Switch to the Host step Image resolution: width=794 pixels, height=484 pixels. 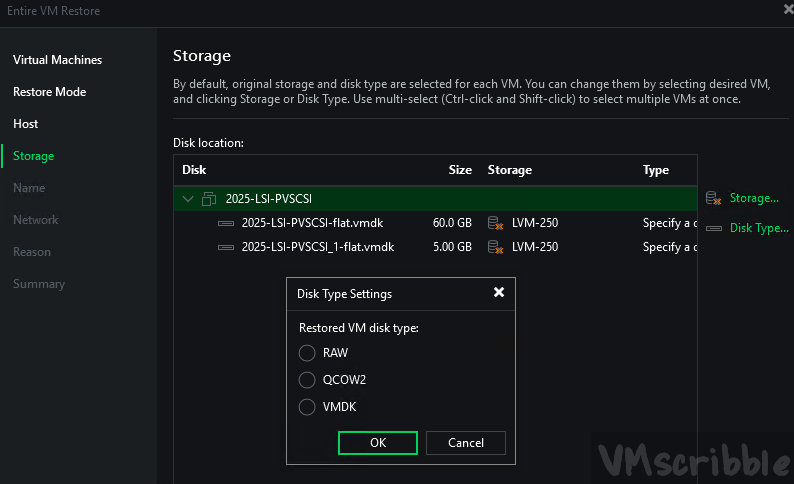pos(26,124)
